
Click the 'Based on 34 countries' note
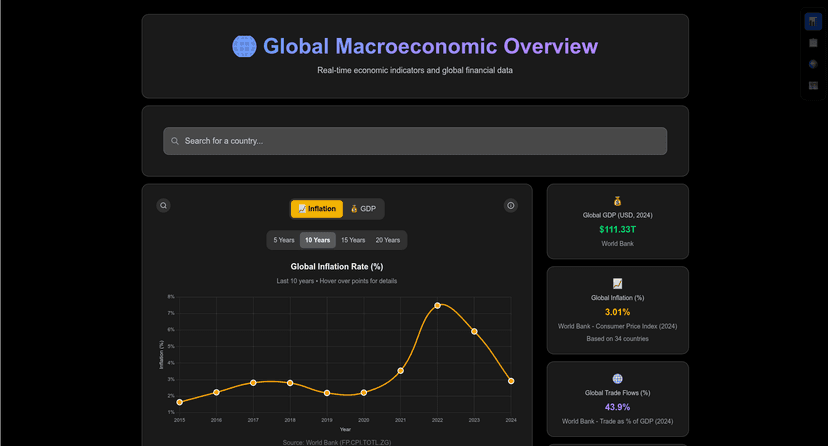[617, 339]
